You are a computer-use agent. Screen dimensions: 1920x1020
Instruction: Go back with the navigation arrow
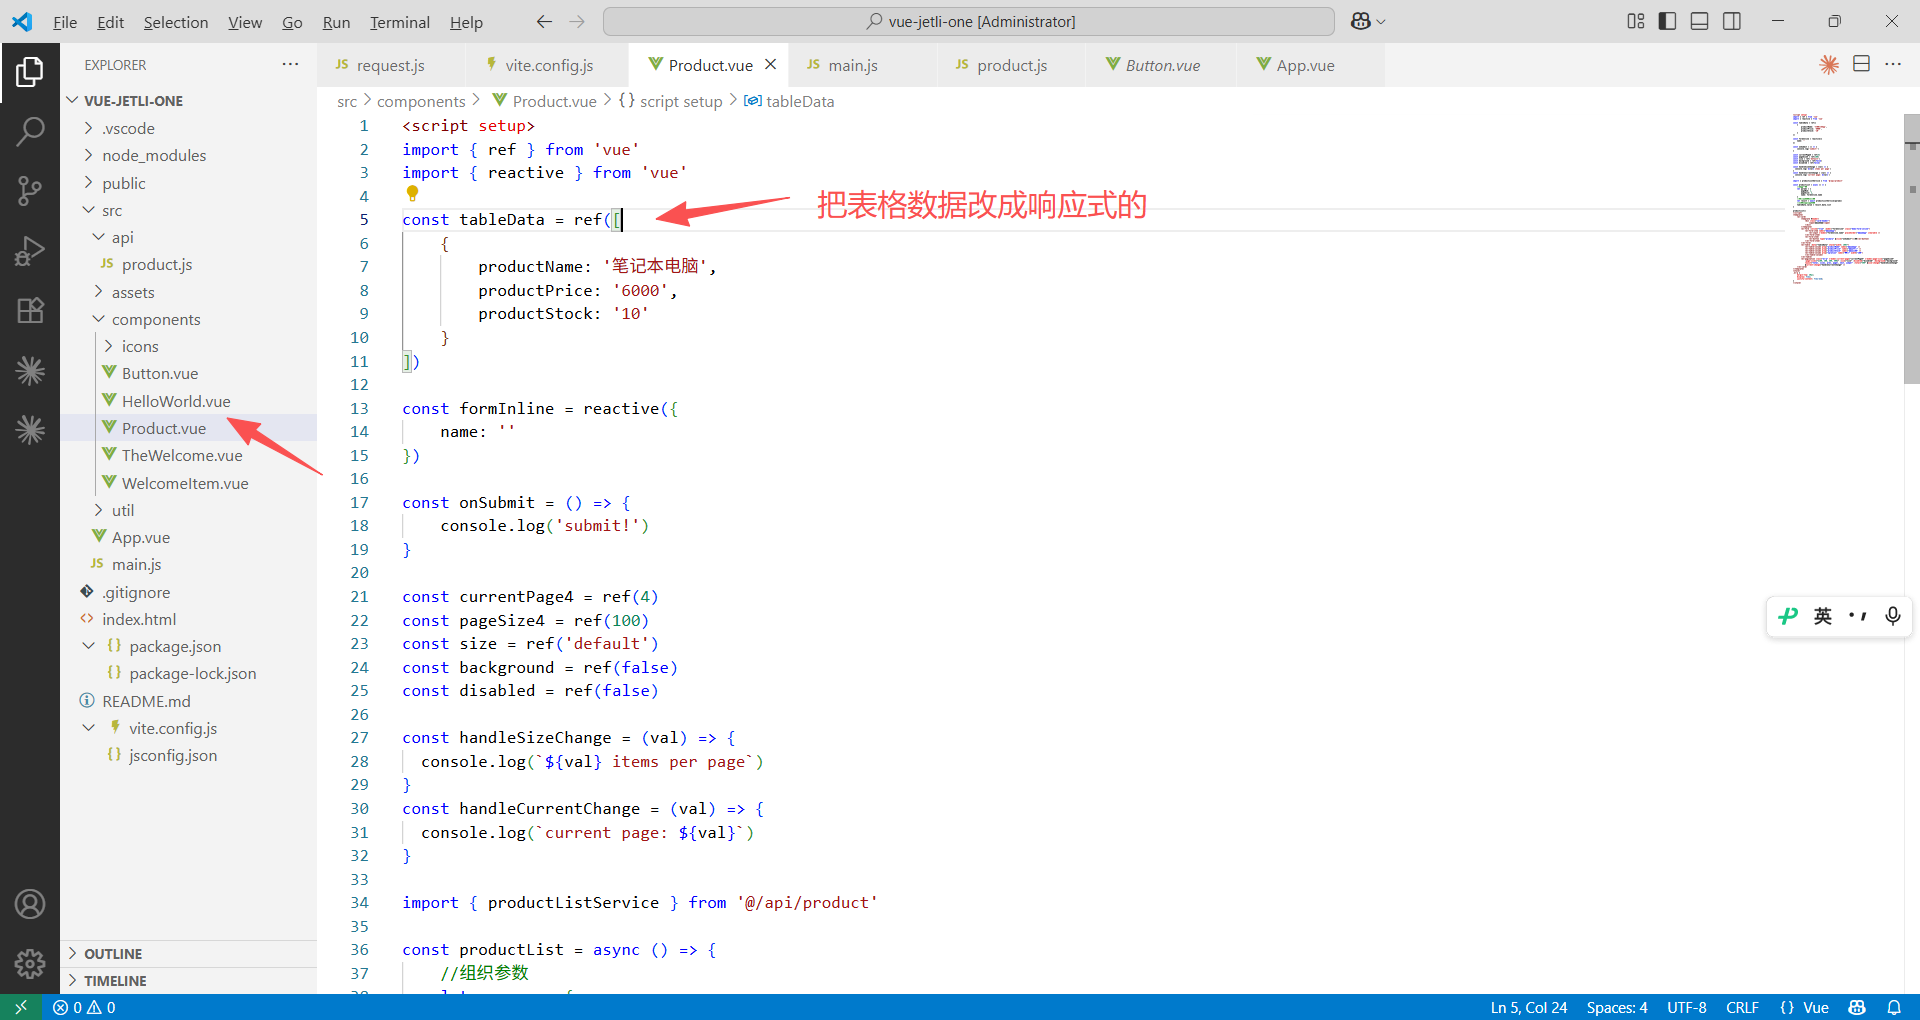pos(544,21)
